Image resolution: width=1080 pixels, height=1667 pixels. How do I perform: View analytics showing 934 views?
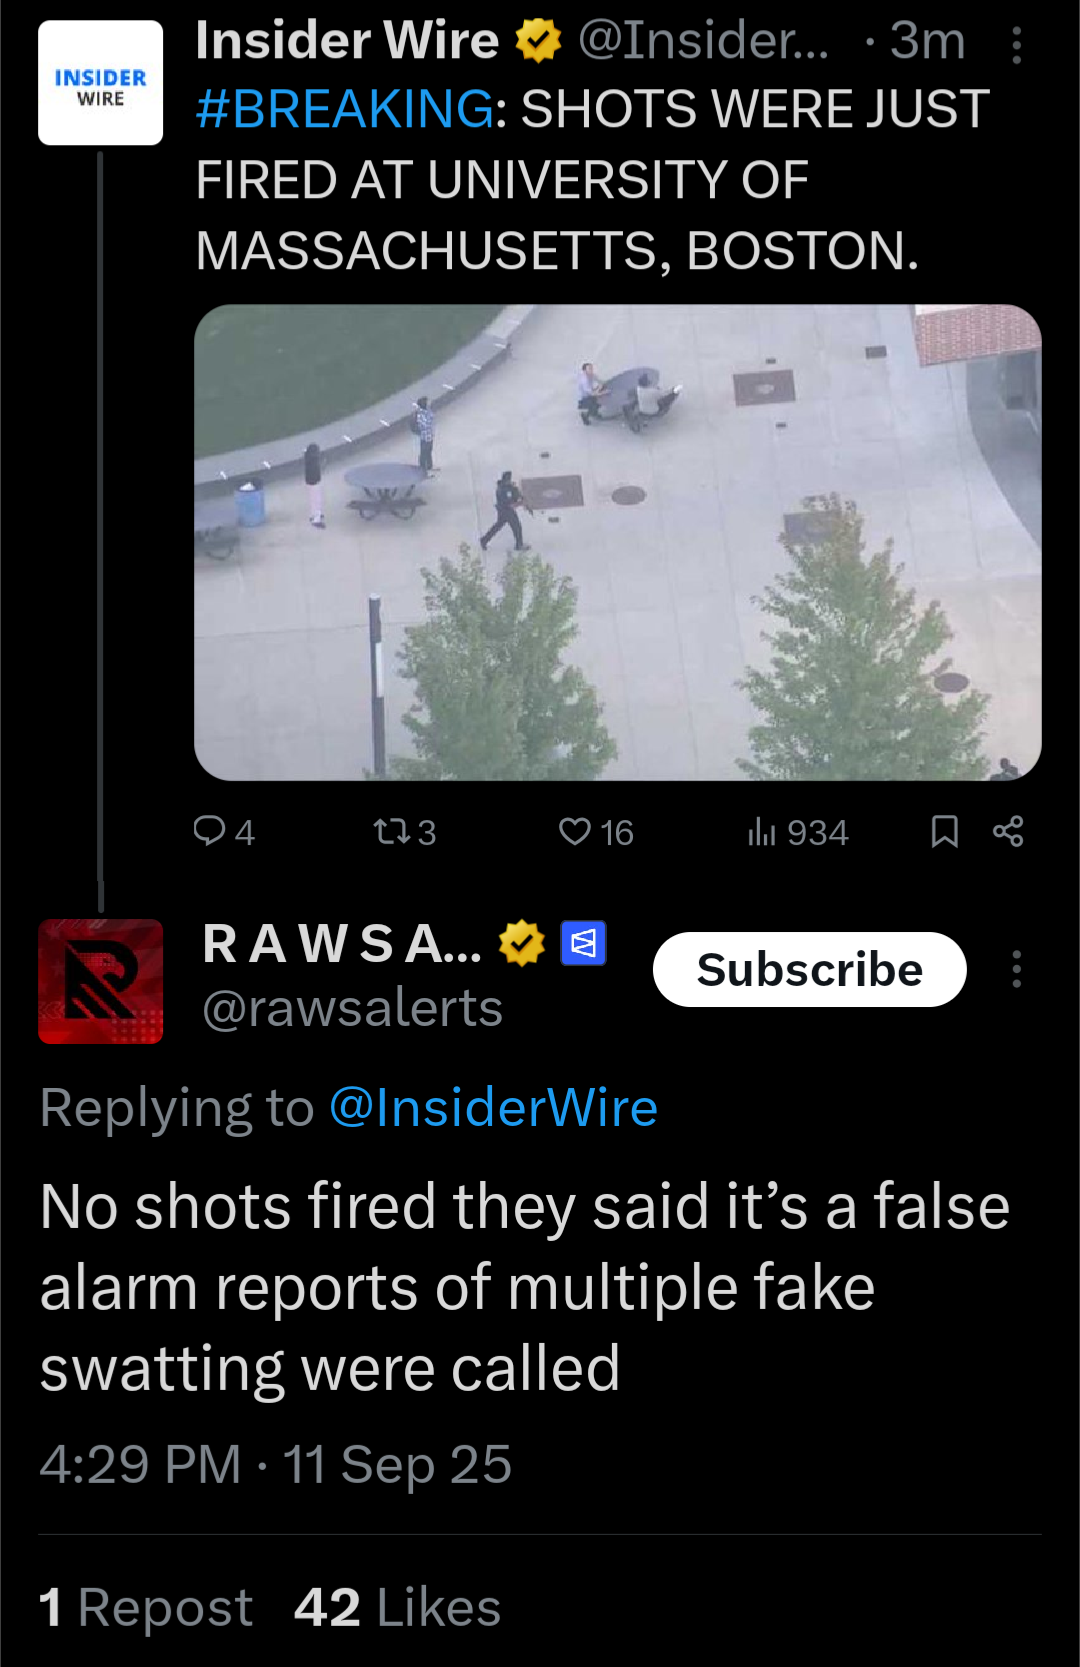pyautogui.click(x=798, y=832)
